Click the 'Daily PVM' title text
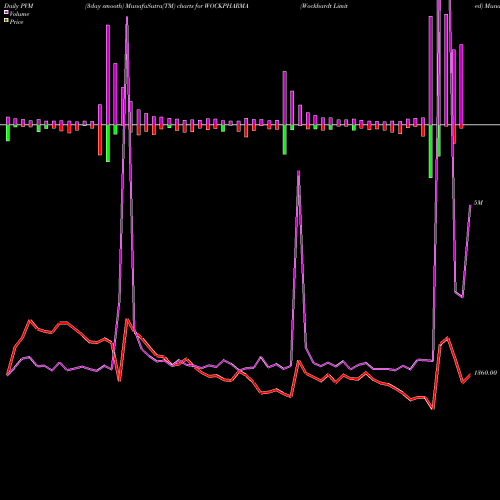The width and height of the screenshot is (500, 500). point(19,6)
